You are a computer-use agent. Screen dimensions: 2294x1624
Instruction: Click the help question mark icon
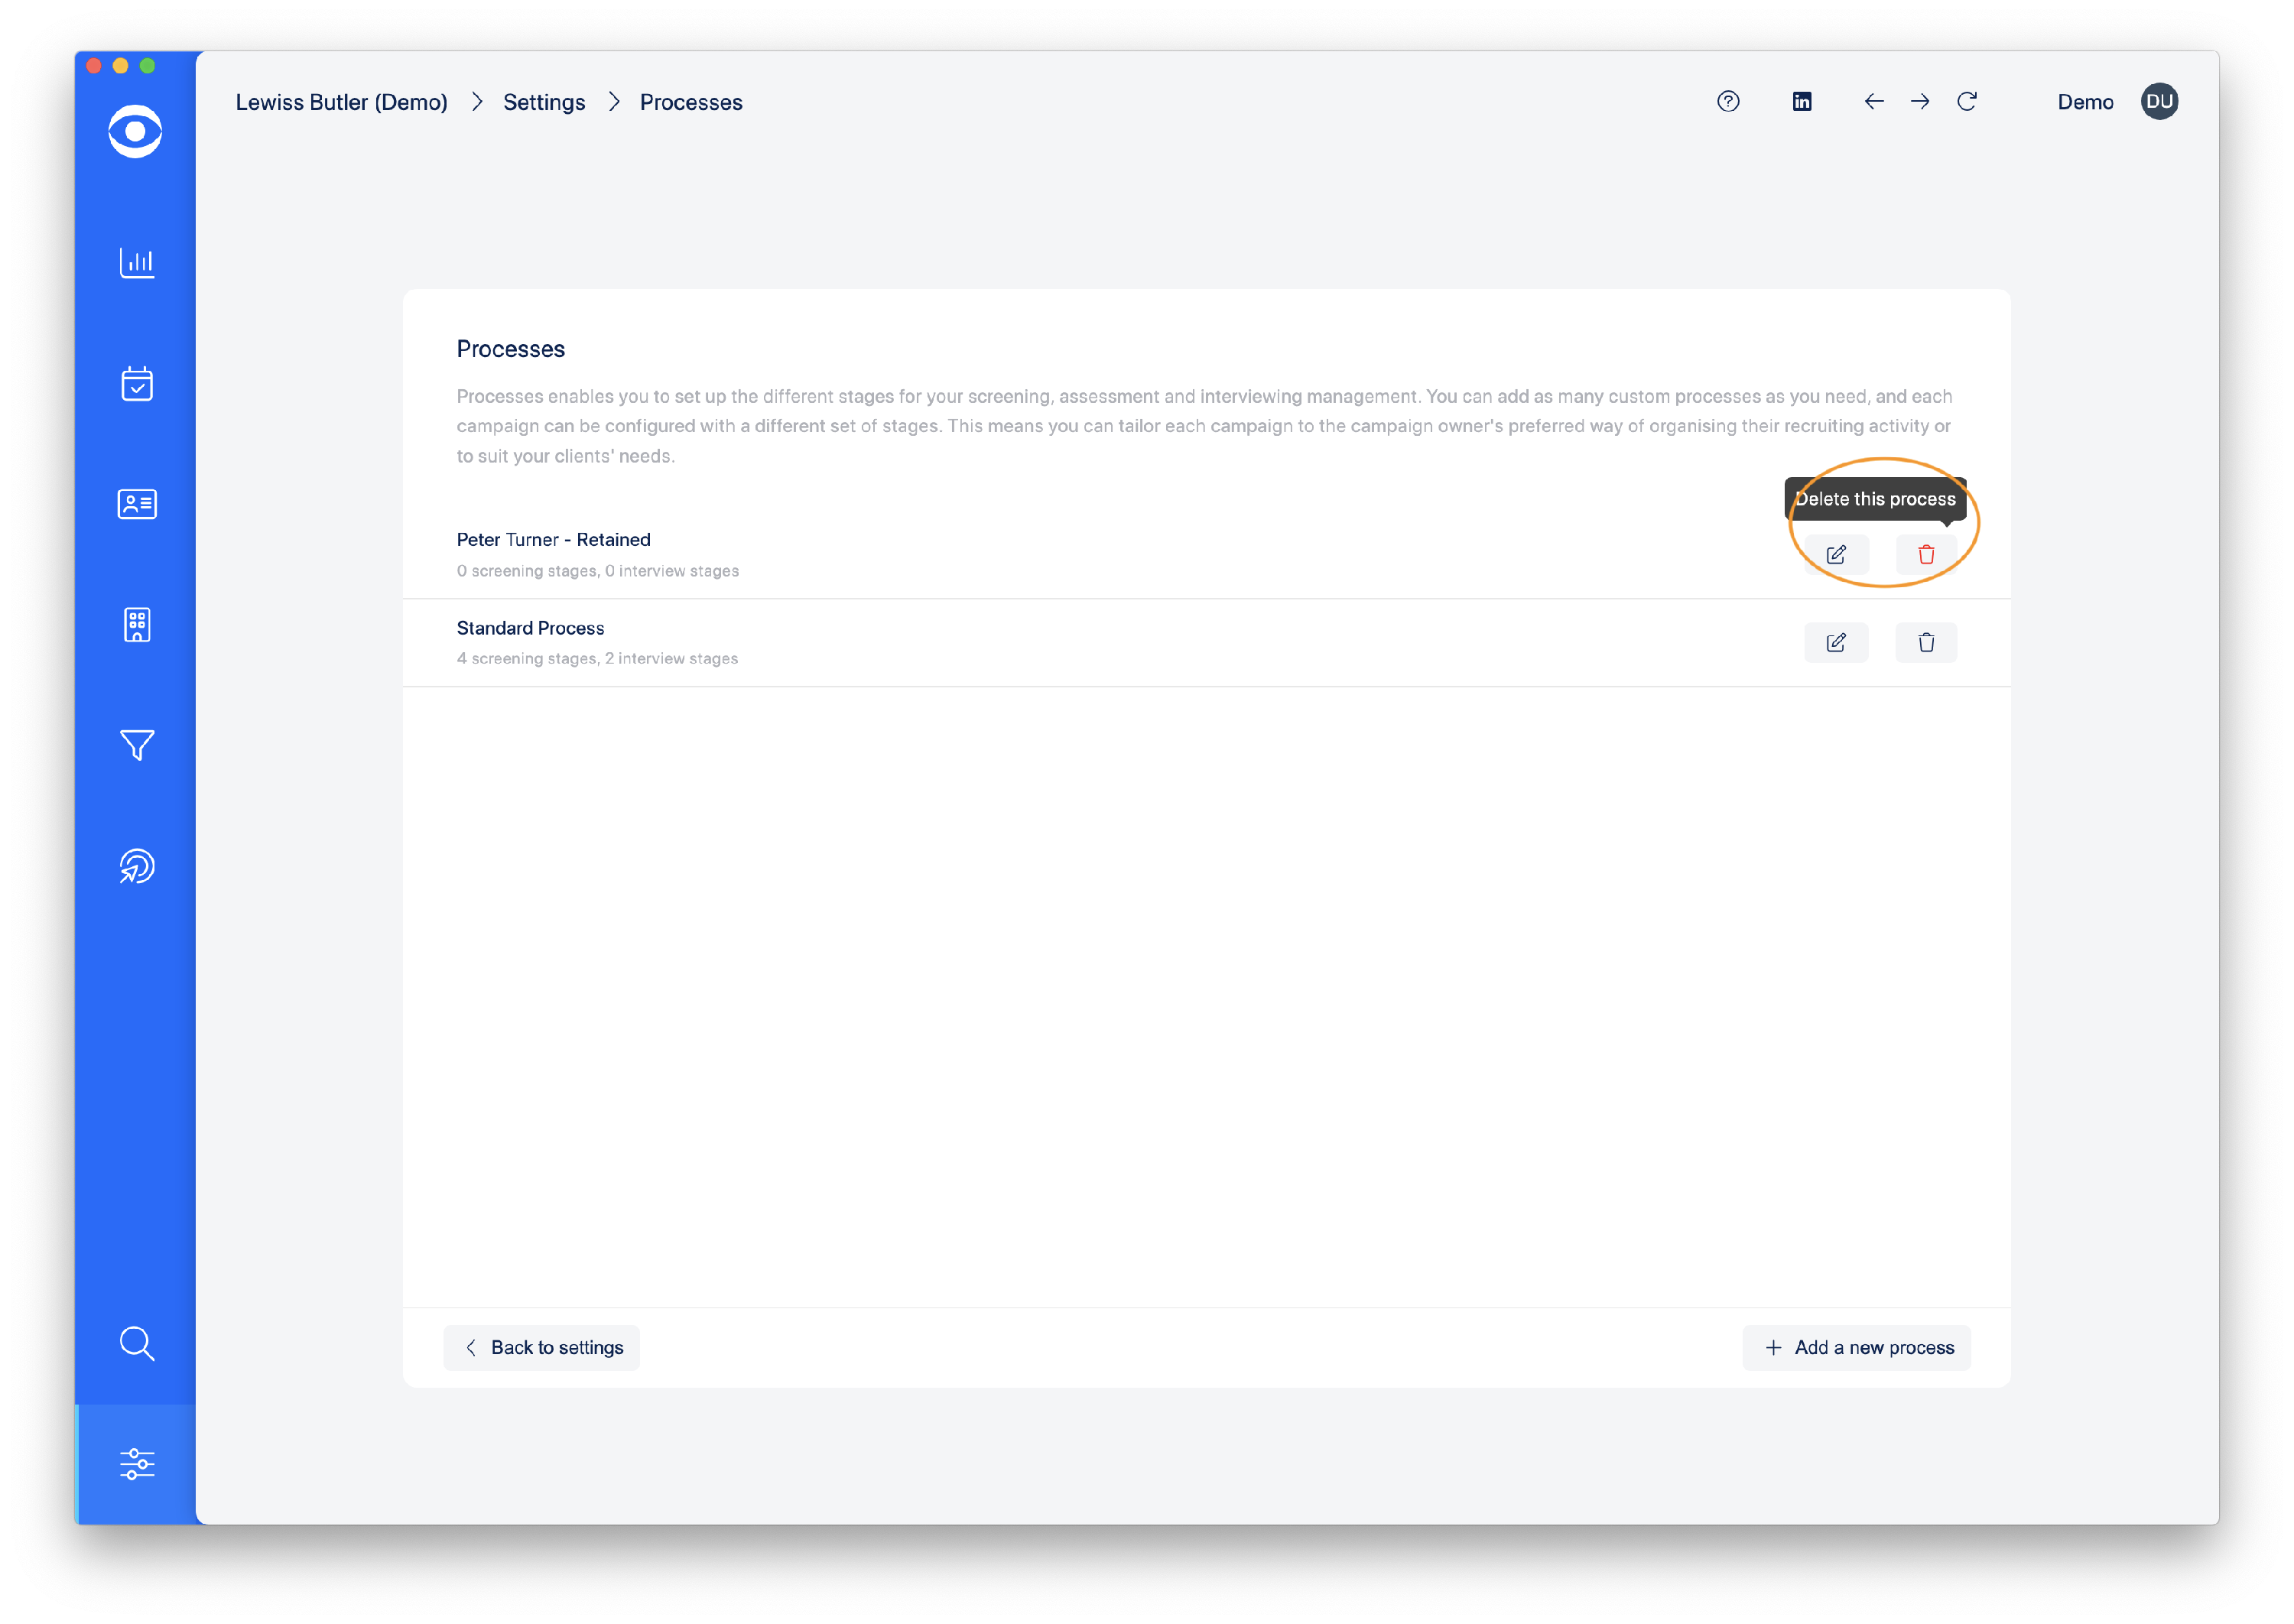1728,102
